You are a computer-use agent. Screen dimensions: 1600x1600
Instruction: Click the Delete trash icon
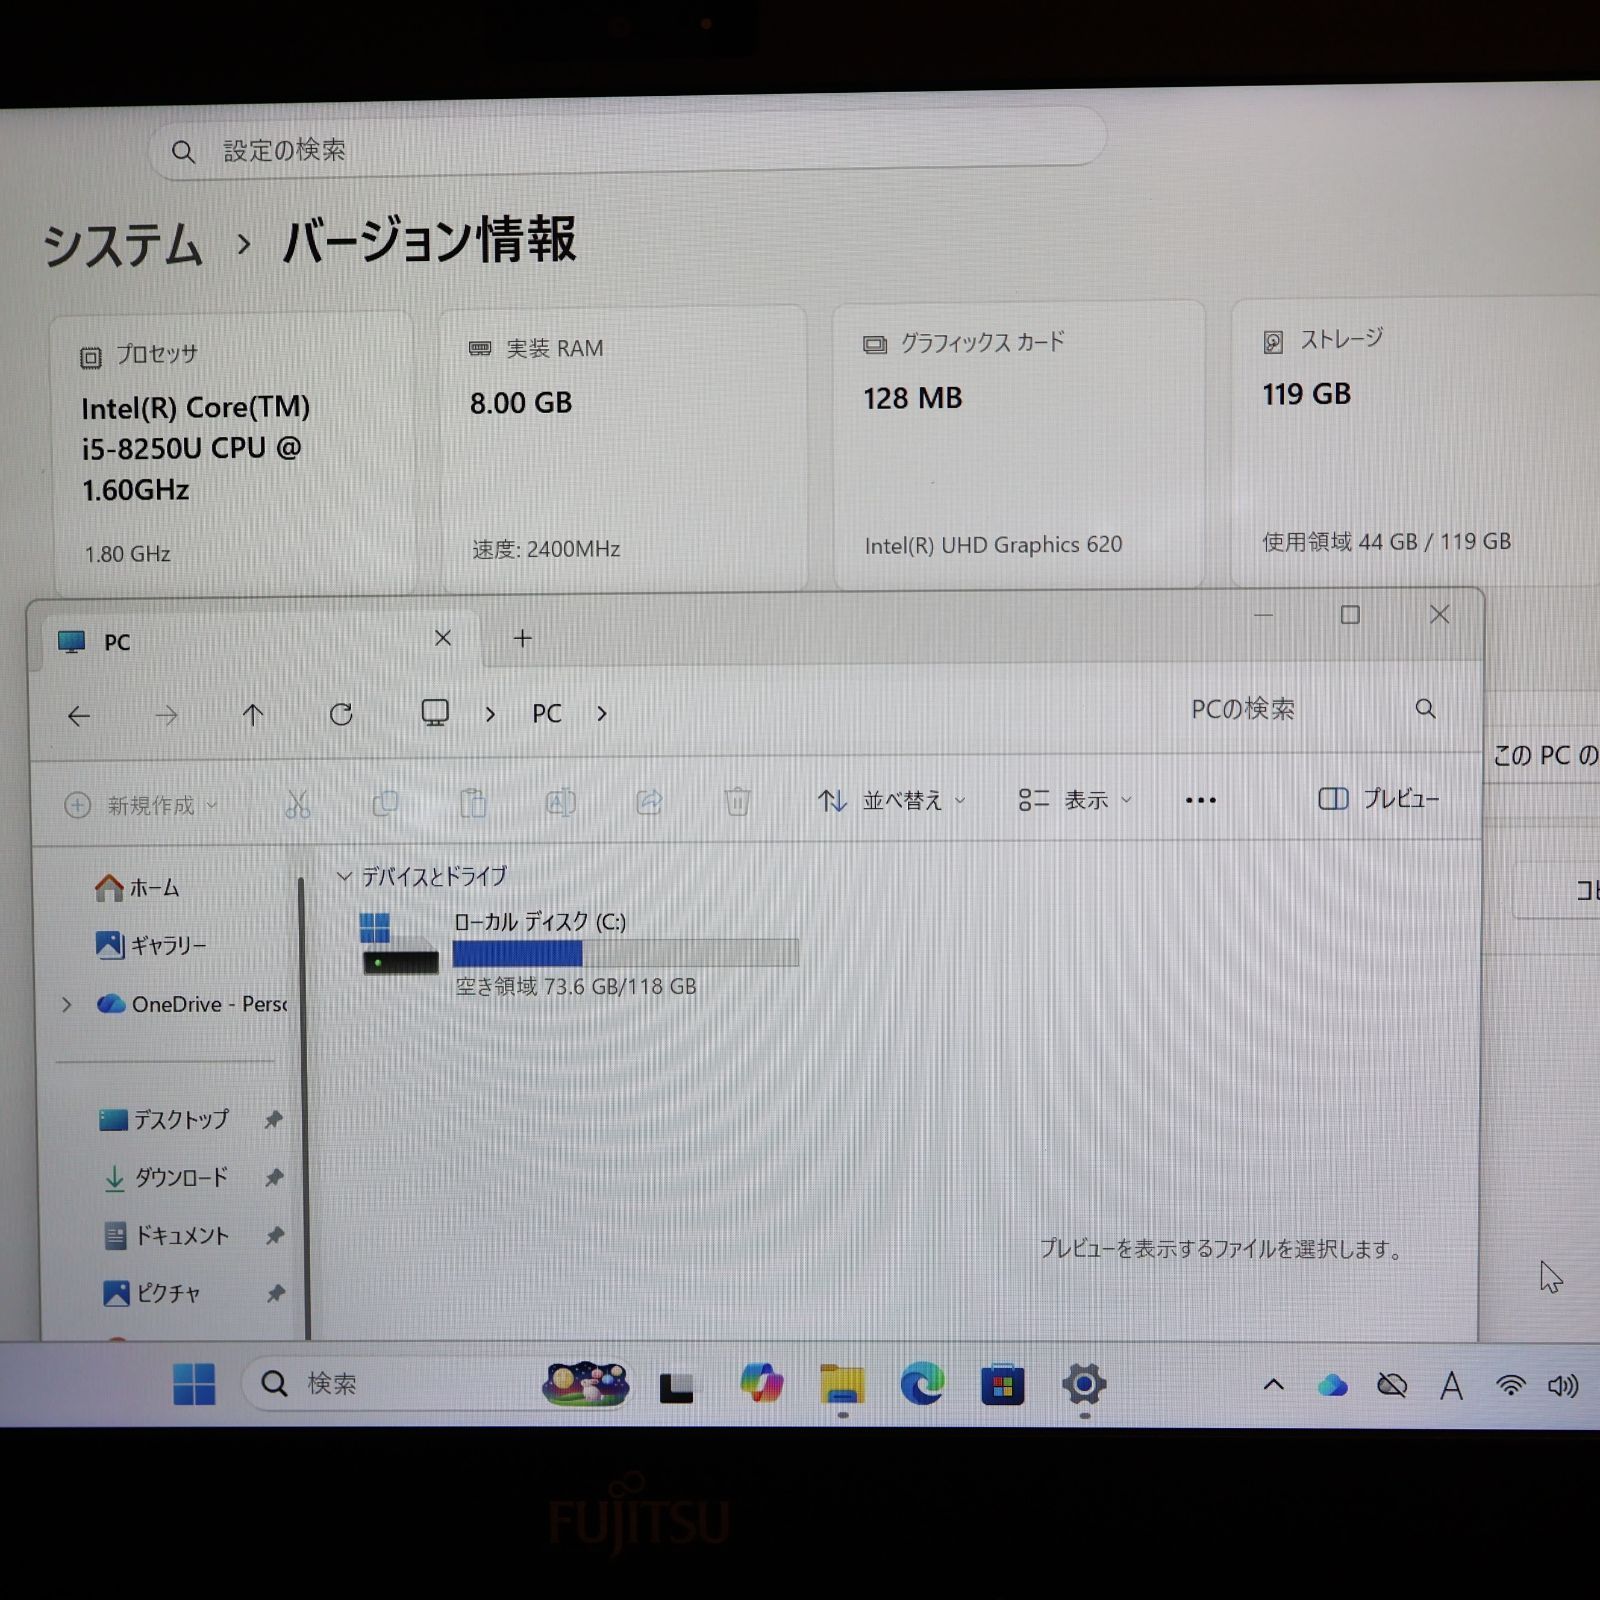pos(737,801)
